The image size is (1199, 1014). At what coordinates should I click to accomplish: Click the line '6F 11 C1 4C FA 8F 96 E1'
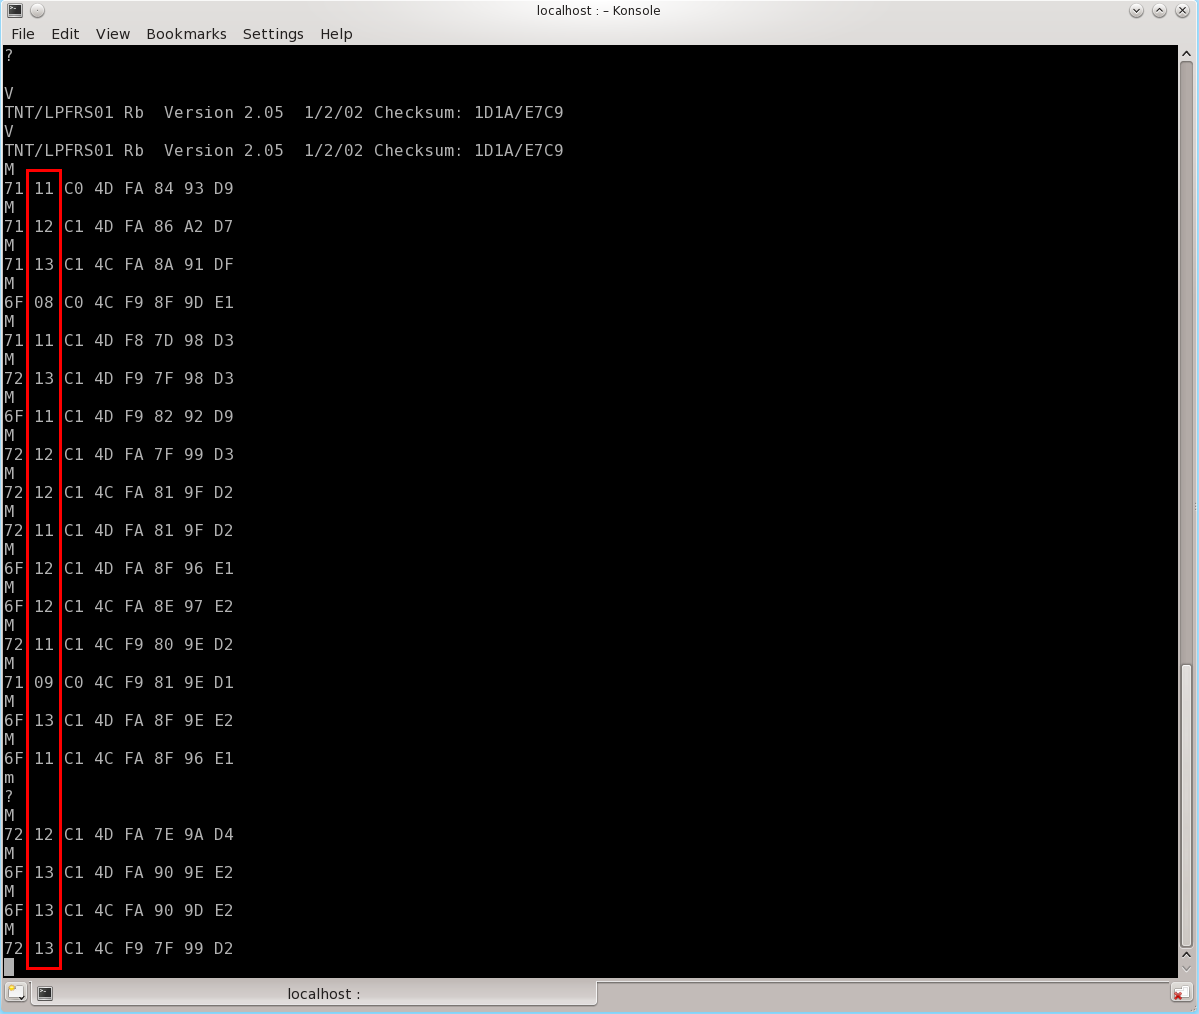(119, 759)
